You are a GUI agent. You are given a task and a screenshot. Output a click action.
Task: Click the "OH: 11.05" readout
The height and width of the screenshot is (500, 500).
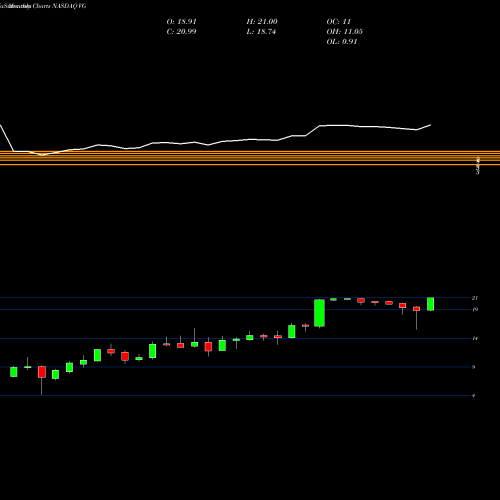tap(345, 32)
